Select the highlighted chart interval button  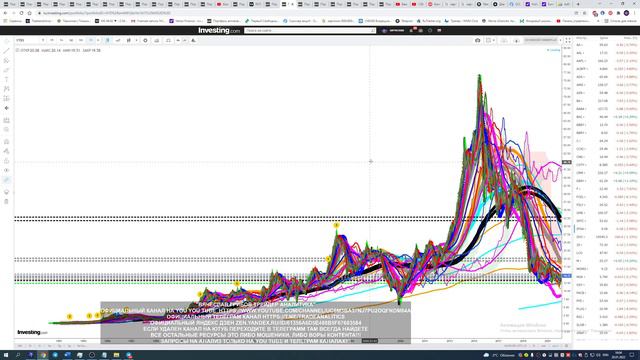coord(91,40)
